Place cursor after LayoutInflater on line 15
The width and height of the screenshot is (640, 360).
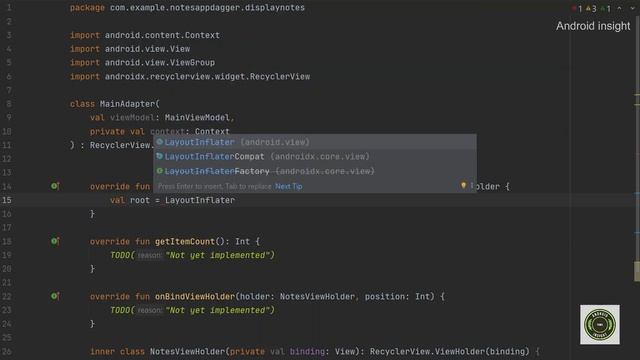235,200
